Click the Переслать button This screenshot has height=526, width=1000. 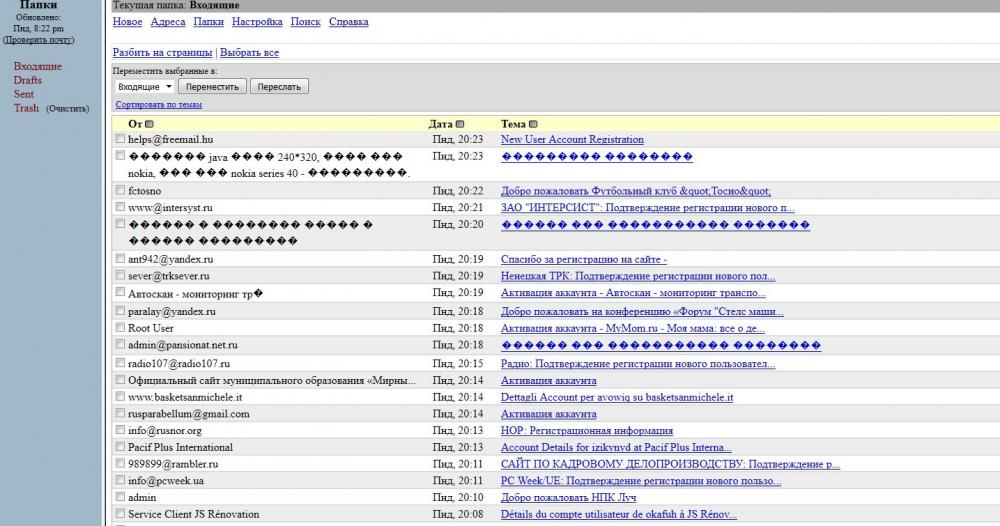[279, 87]
